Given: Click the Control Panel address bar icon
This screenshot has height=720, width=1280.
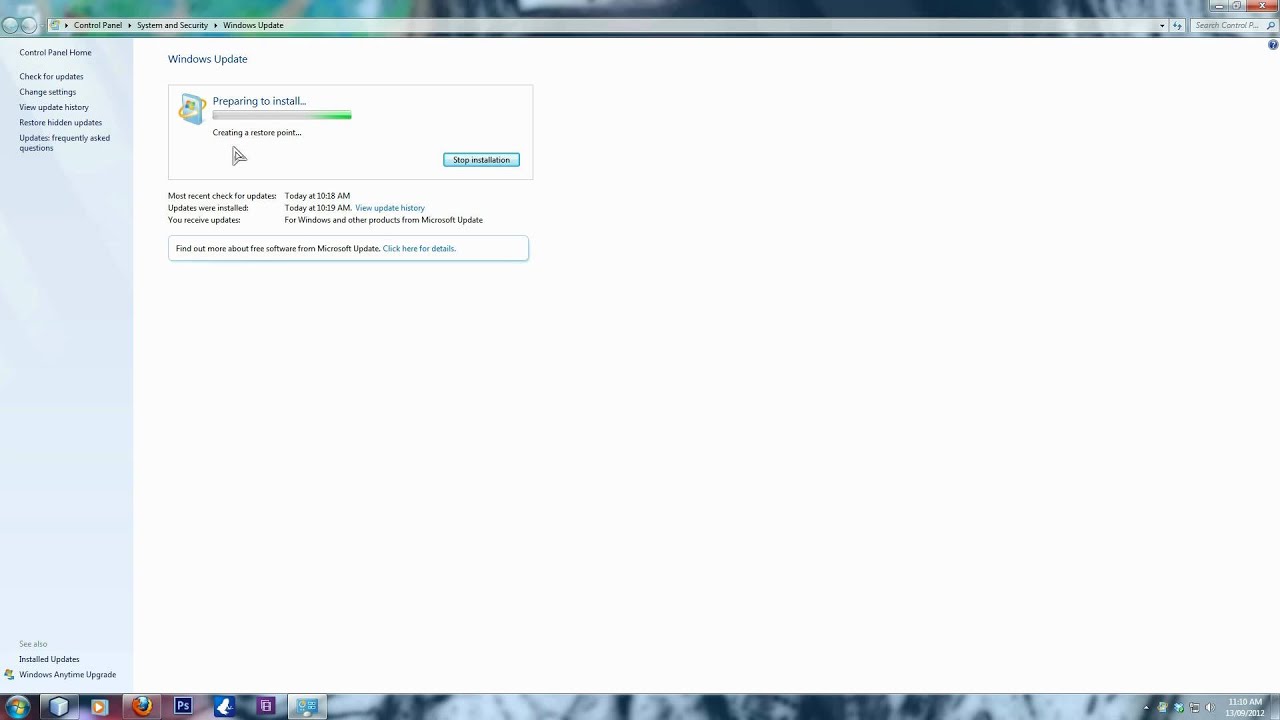Looking at the screenshot, I should (55, 25).
